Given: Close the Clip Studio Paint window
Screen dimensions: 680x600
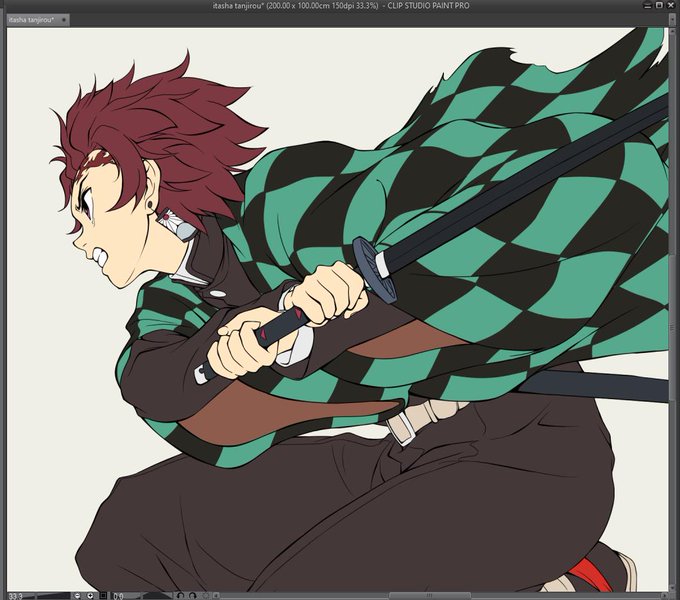Looking at the screenshot, I should (671, 5).
